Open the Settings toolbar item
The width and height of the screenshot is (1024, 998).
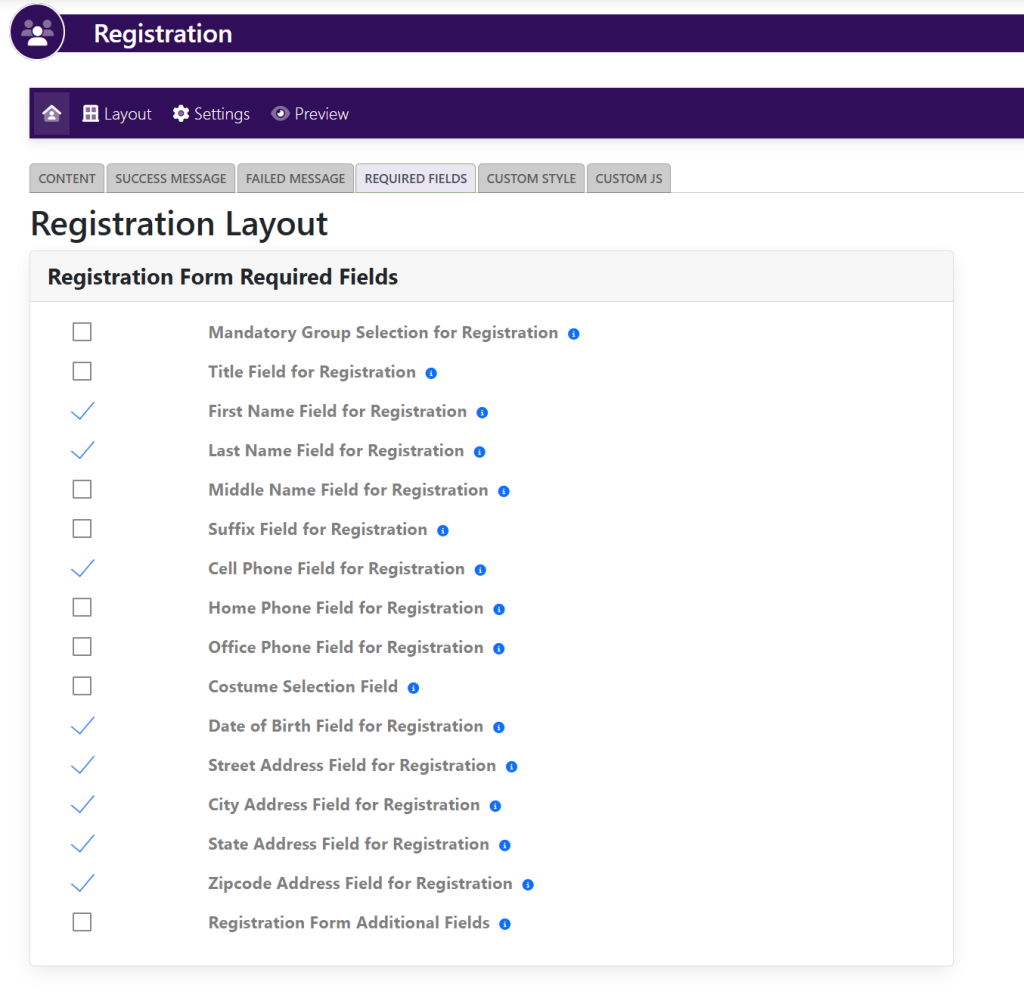tap(211, 114)
